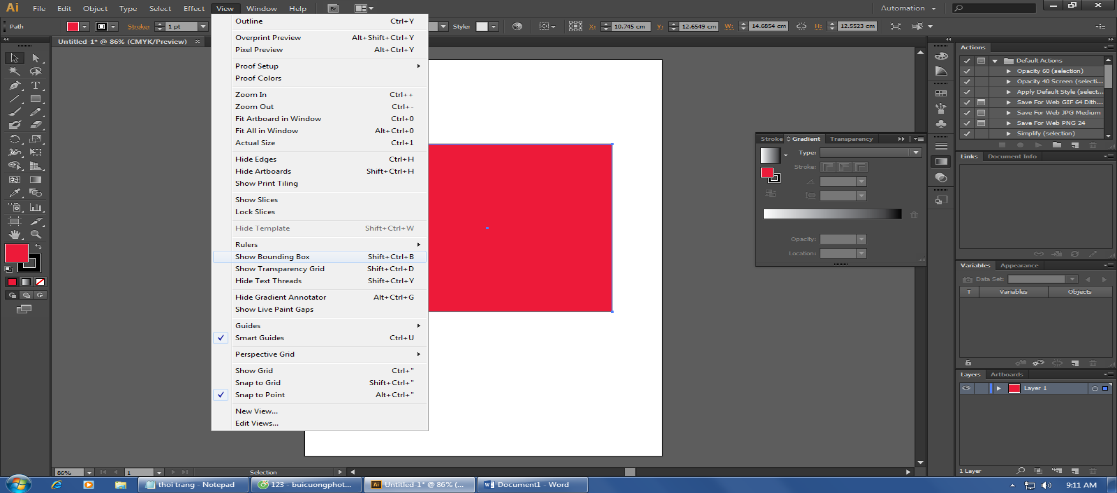Select the Line Segment tool
This screenshot has height=493, width=1117.
pos(14,99)
